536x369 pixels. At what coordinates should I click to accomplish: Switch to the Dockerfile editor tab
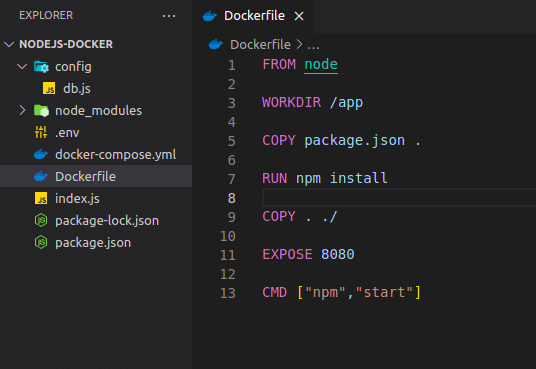[252, 16]
